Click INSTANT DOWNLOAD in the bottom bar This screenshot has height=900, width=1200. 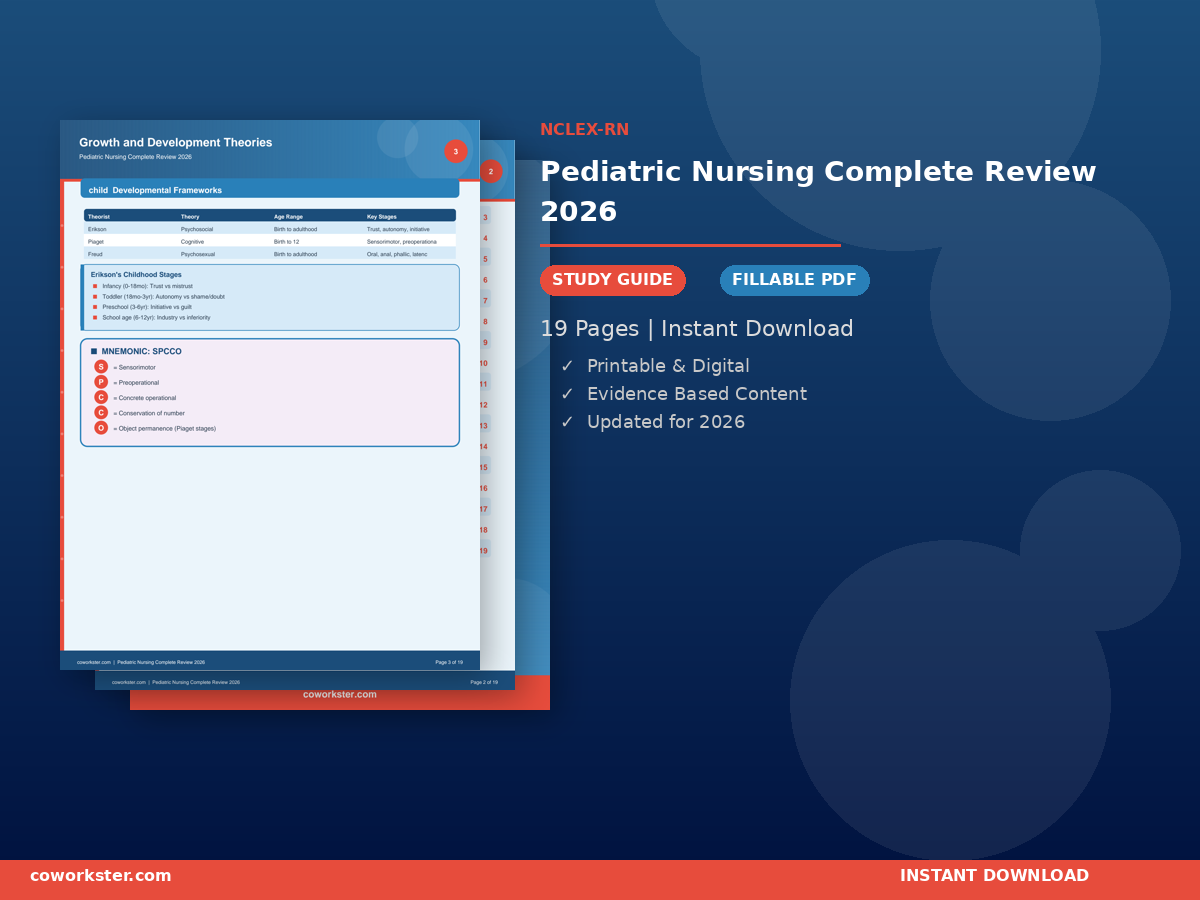point(994,876)
